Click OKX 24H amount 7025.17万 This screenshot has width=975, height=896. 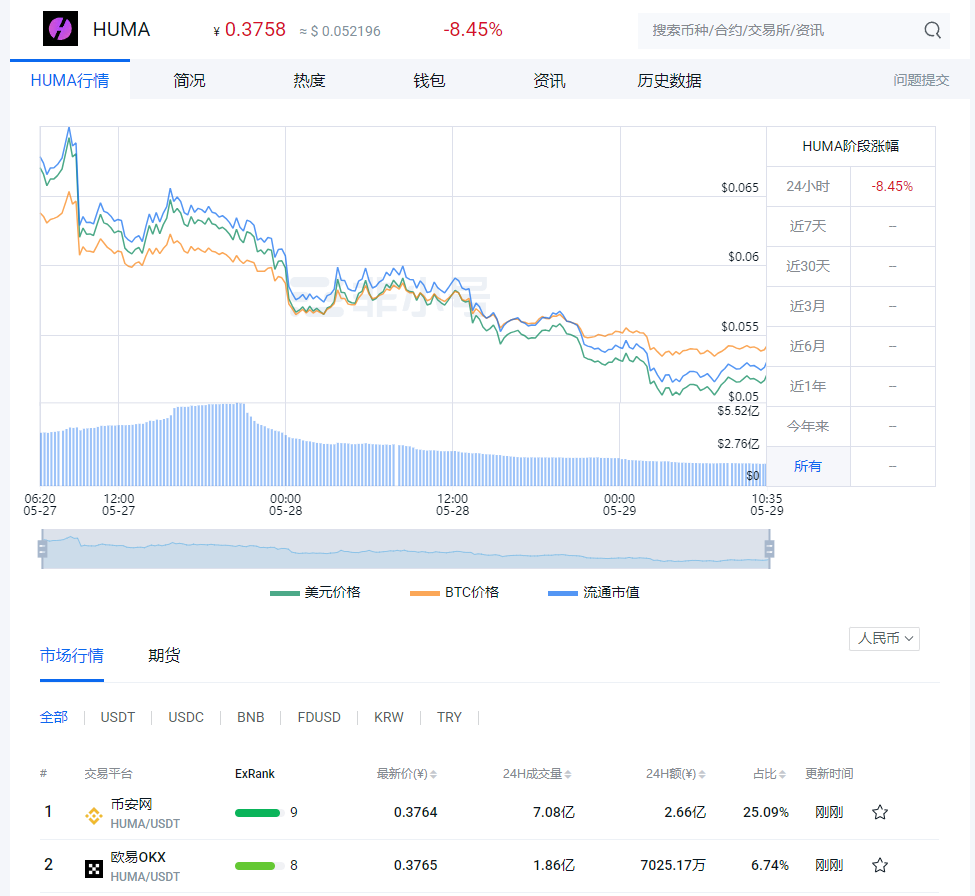pyautogui.click(x=673, y=865)
